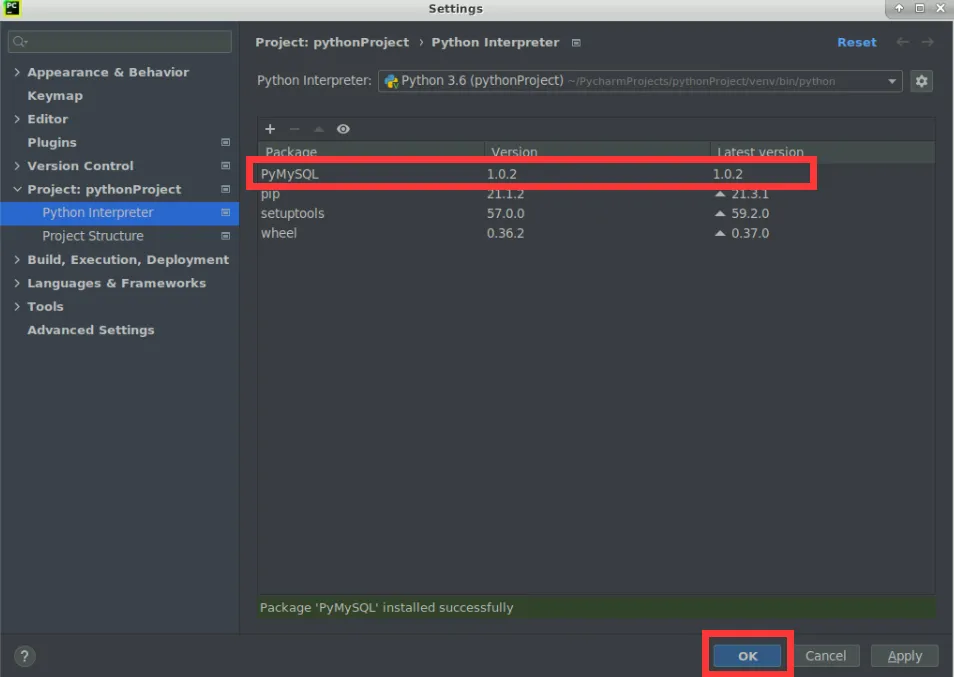
Task: Click the wheel version 0.36.2 cell
Action: 506,233
